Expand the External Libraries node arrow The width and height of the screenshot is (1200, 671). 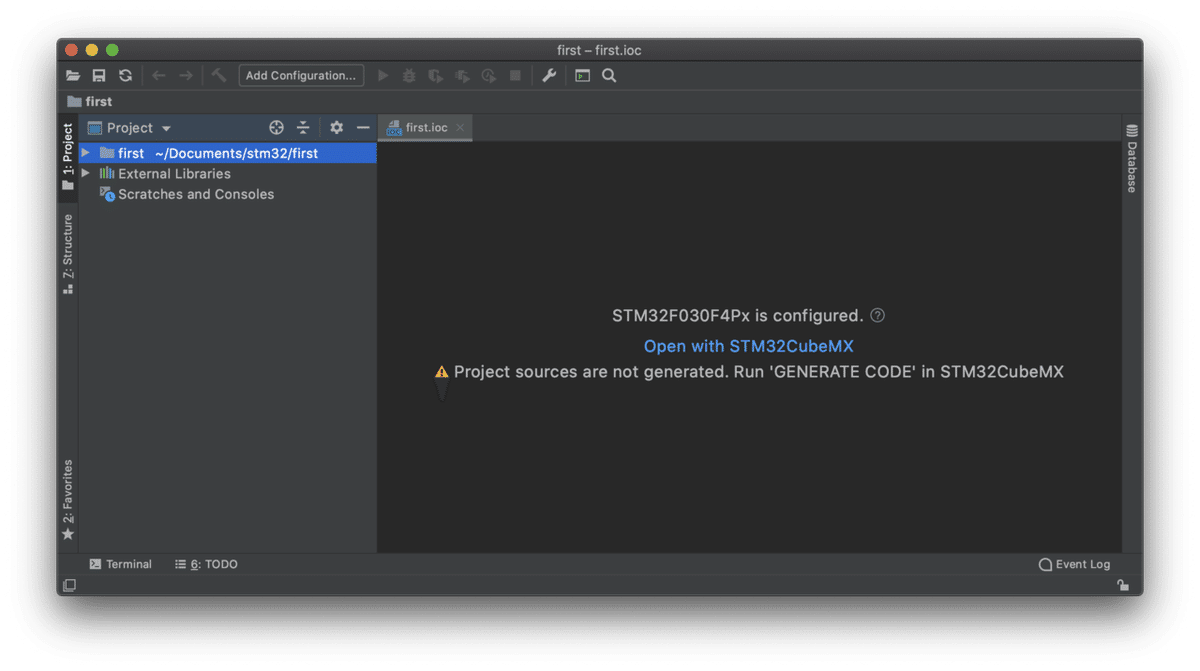[86, 174]
